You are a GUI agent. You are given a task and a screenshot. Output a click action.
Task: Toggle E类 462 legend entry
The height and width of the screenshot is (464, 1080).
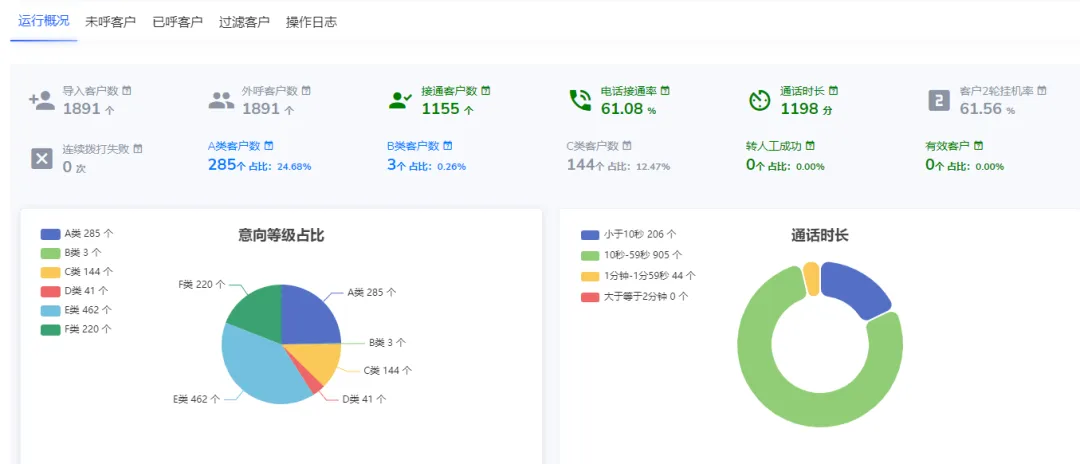coord(76,310)
